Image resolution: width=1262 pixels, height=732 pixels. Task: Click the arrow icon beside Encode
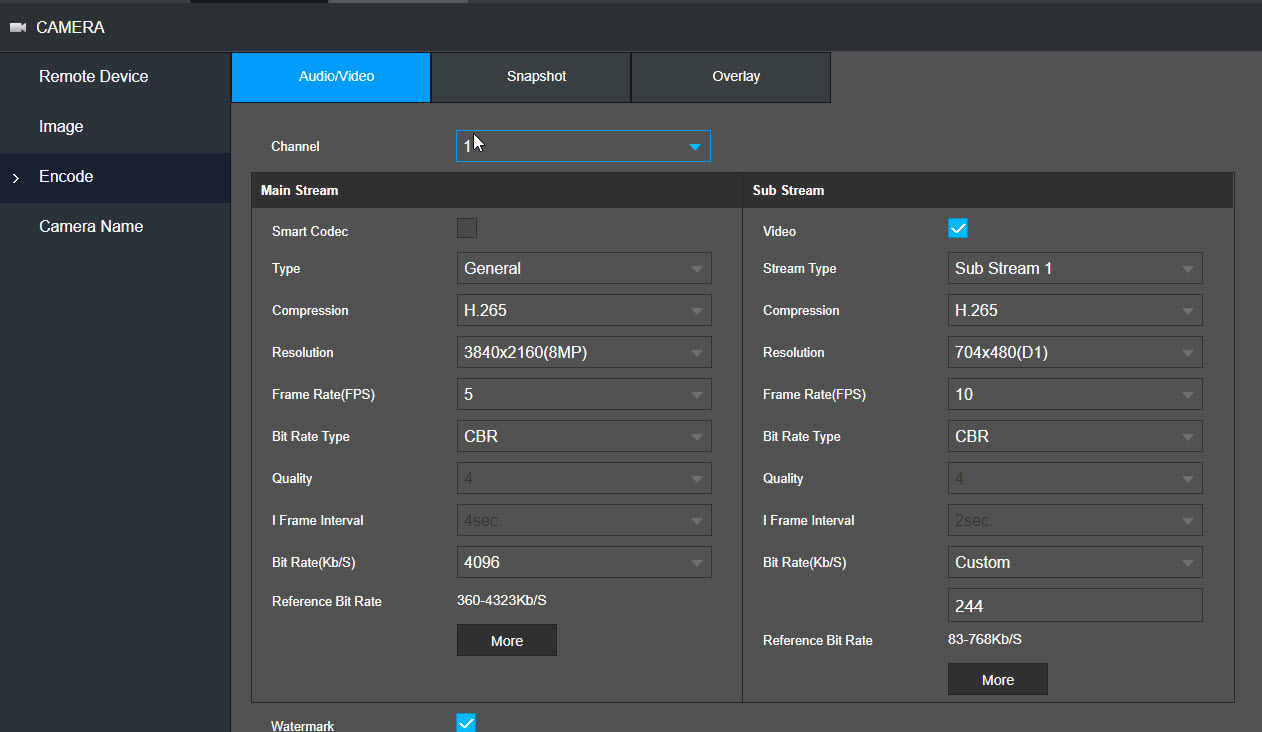pos(15,178)
